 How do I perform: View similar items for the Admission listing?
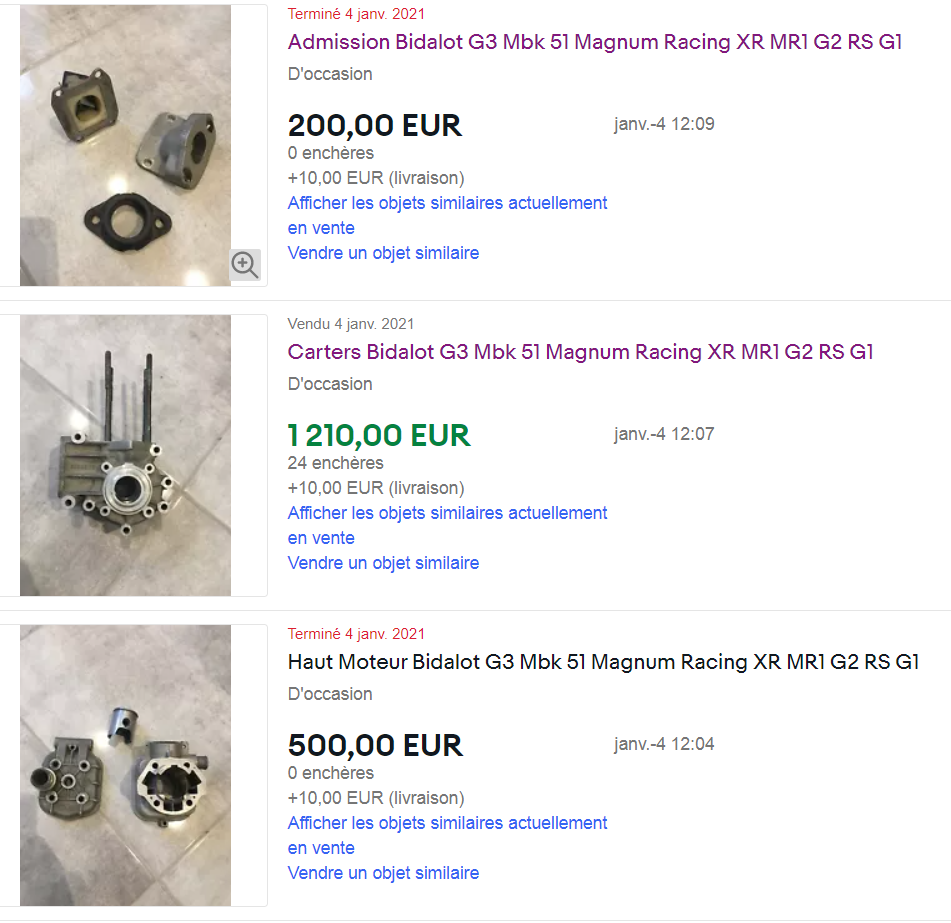tap(447, 215)
